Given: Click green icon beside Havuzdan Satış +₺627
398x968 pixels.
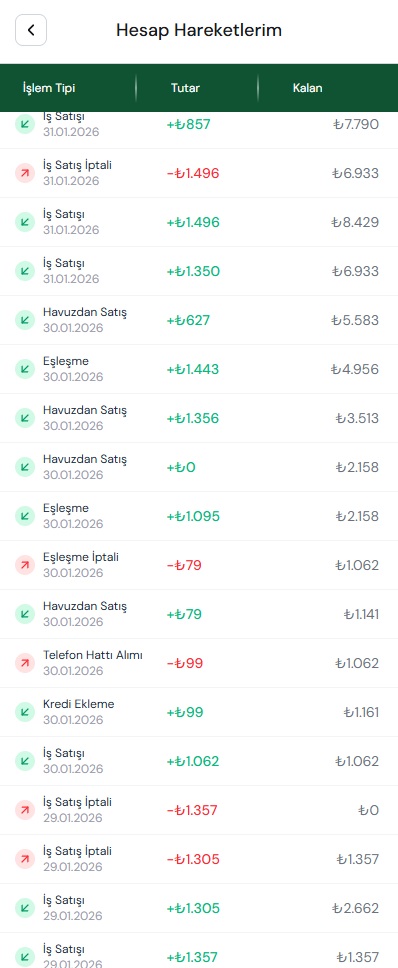Looking at the screenshot, I should 25,320.
